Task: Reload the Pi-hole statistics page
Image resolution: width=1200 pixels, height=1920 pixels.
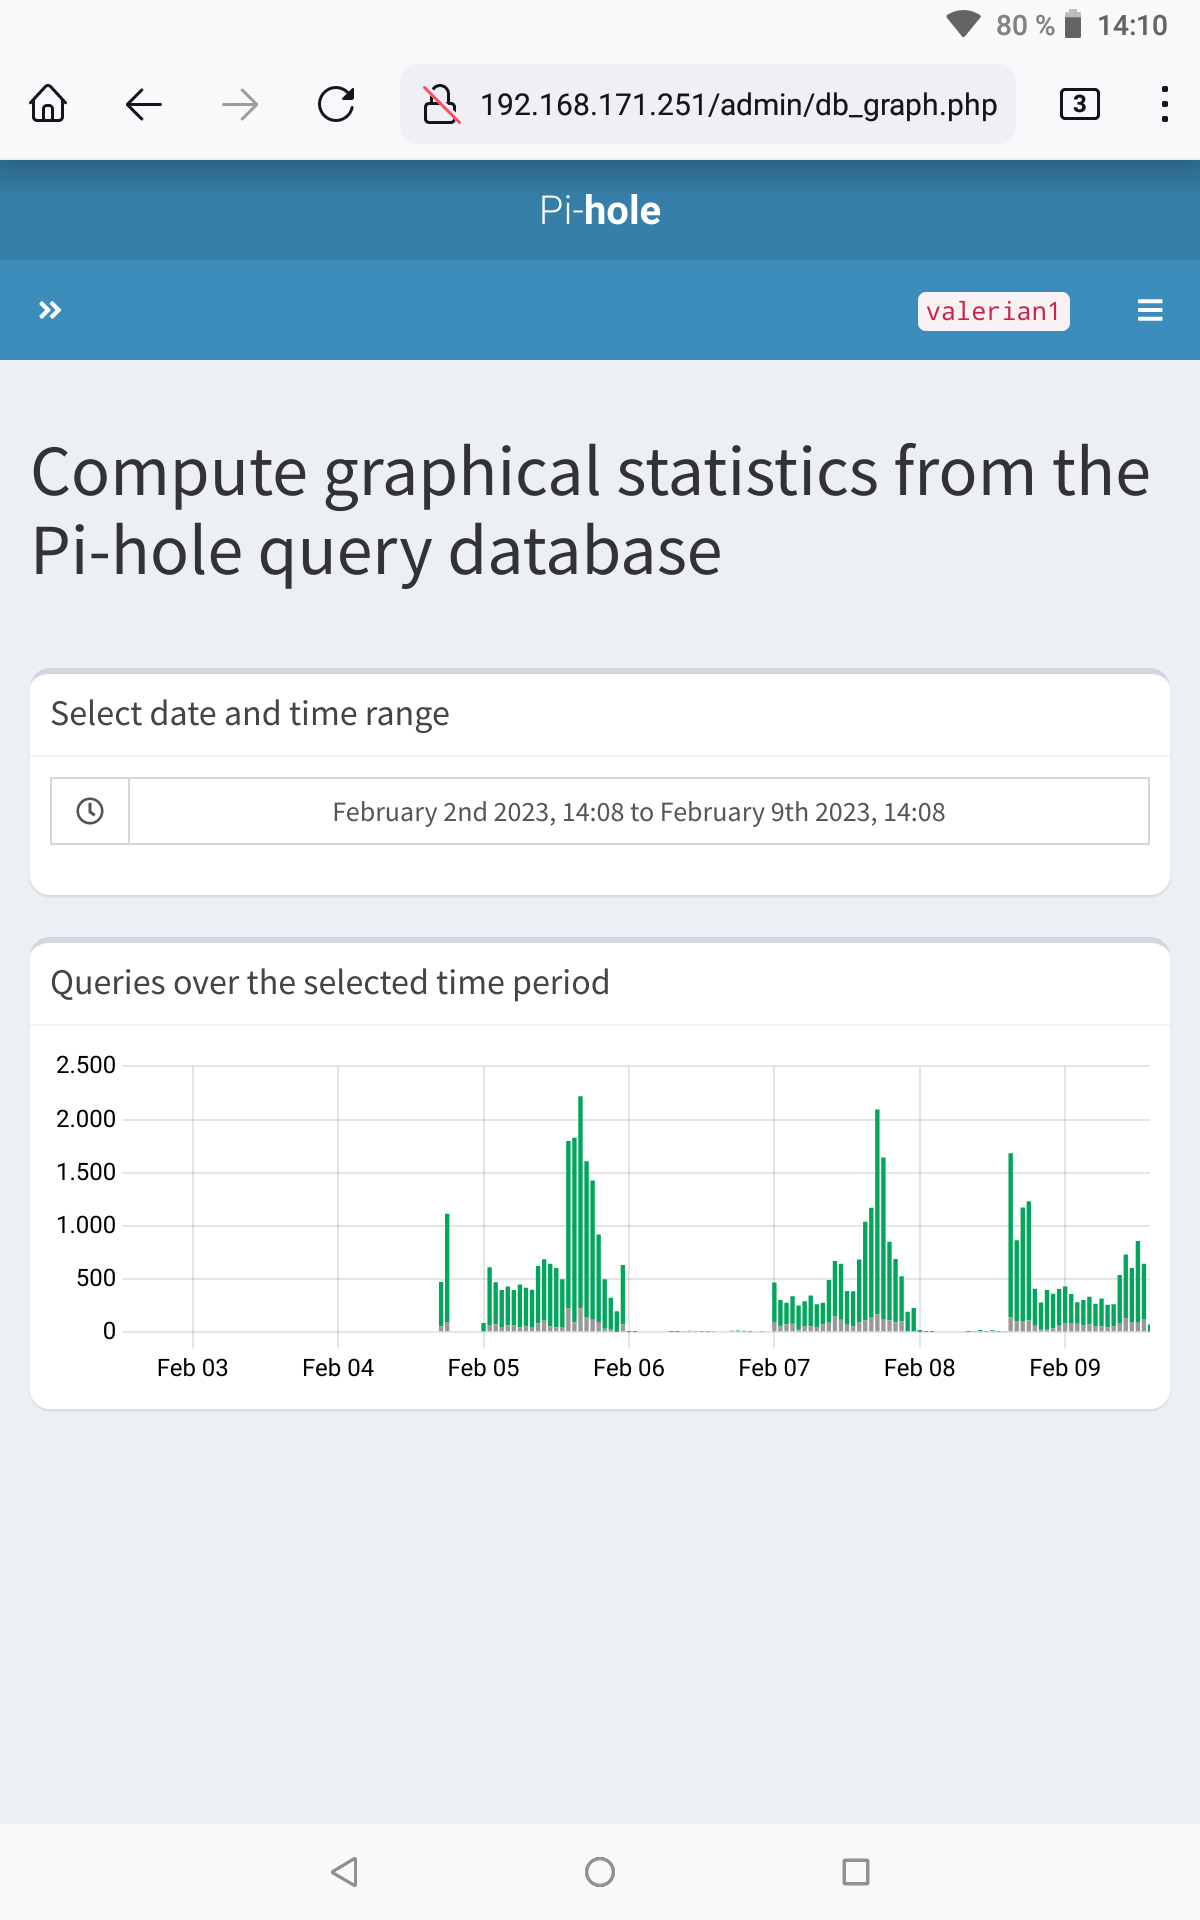Action: (335, 104)
